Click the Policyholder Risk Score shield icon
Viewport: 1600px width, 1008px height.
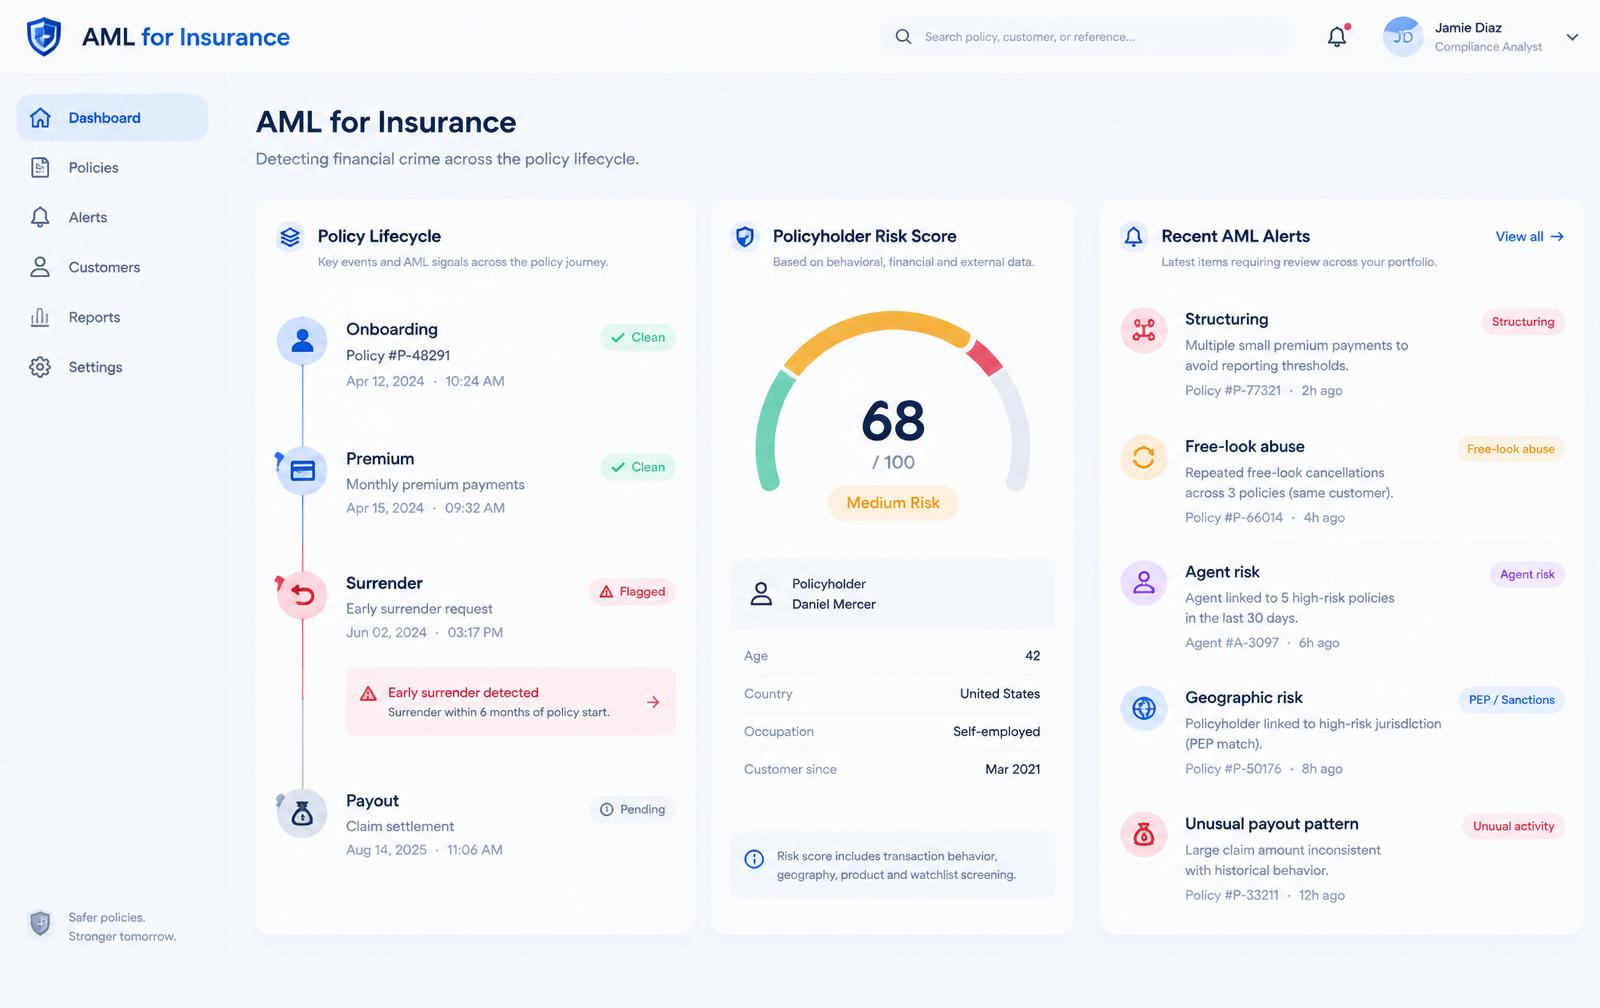(745, 237)
